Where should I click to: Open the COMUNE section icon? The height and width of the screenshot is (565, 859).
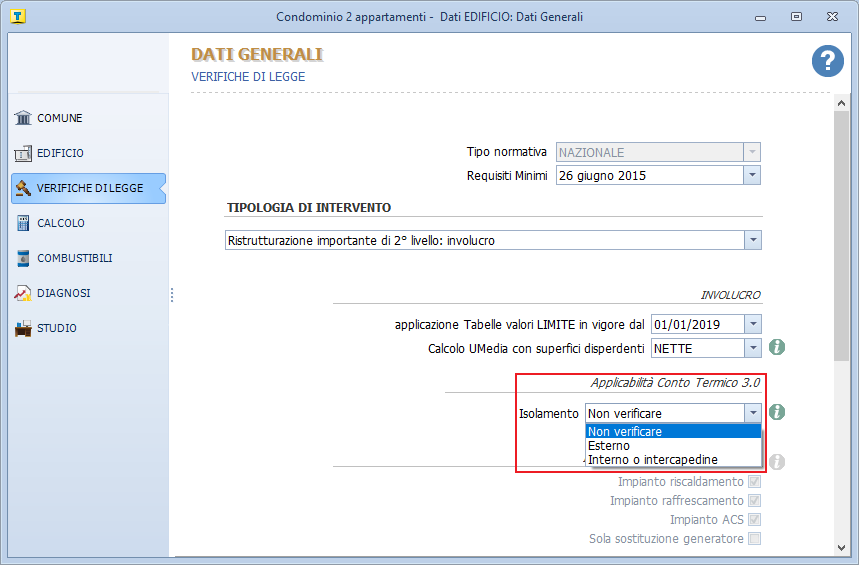(x=23, y=118)
